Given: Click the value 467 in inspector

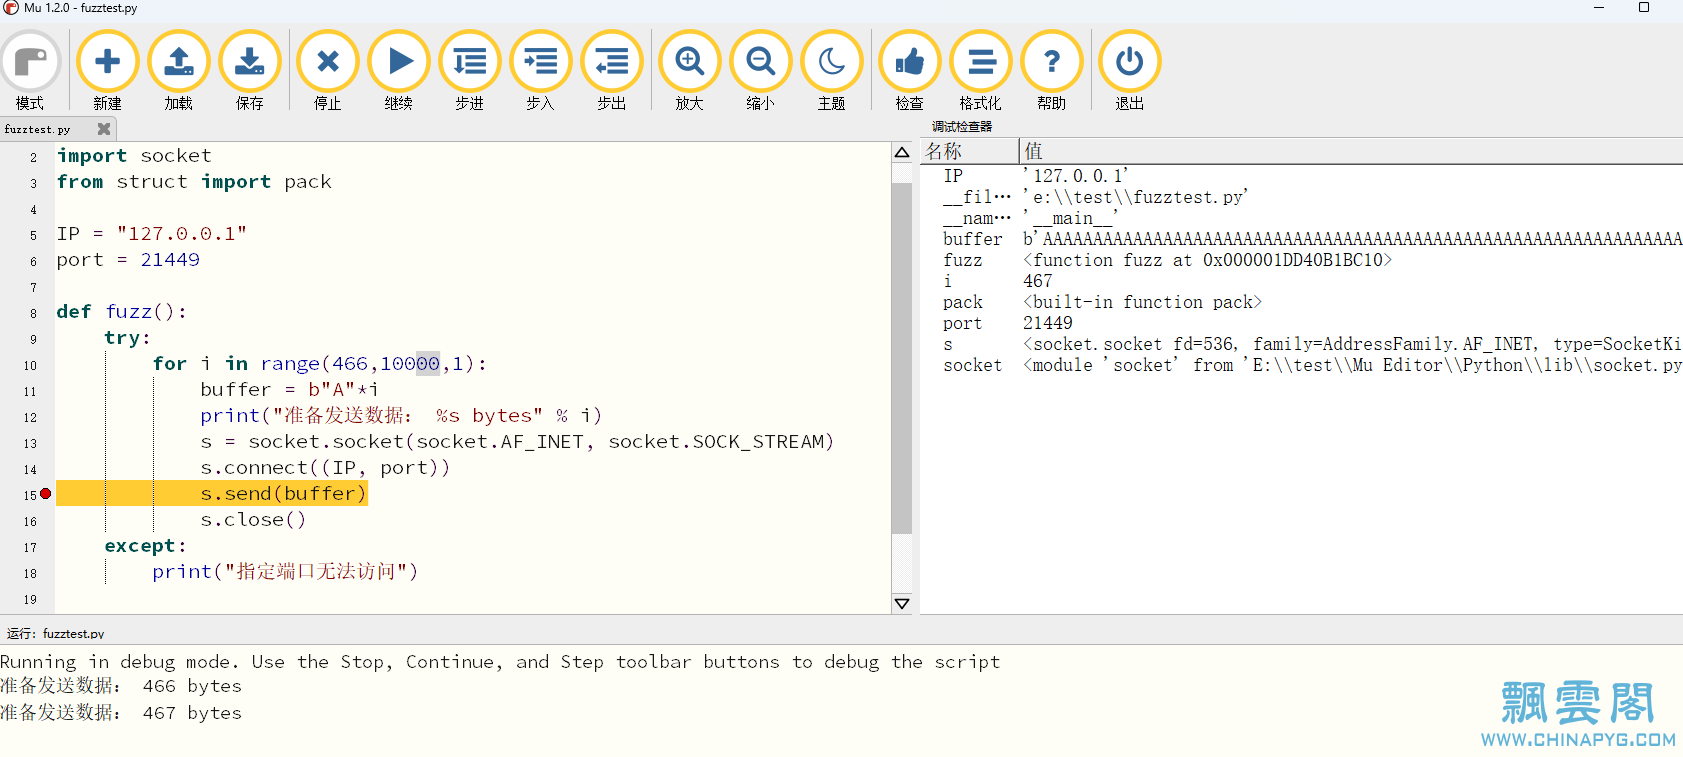Looking at the screenshot, I should (x=1037, y=281).
